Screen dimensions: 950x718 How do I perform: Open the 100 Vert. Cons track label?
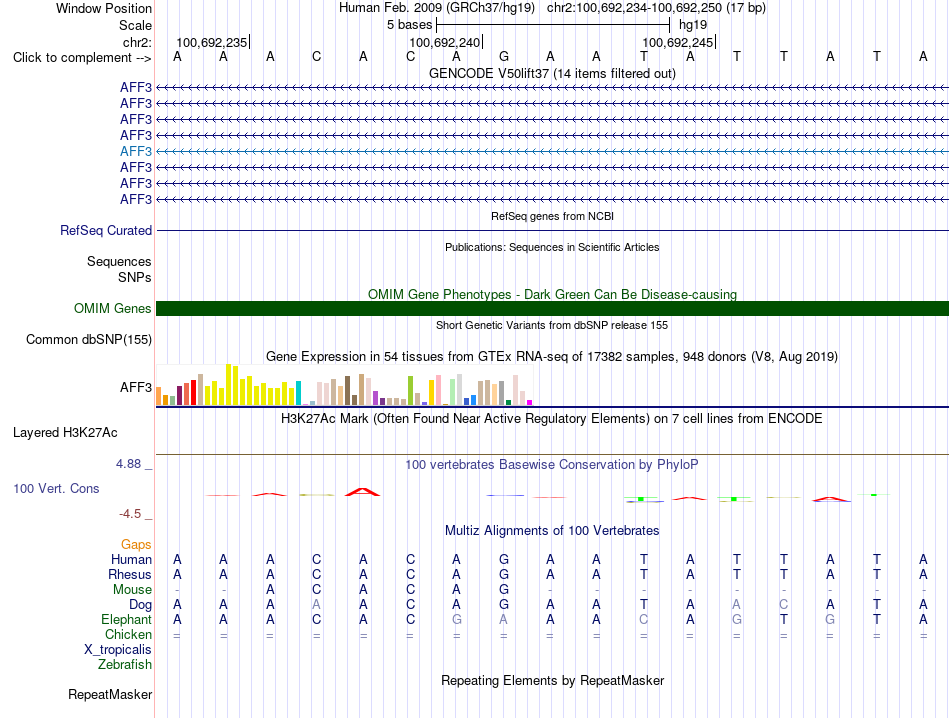56,488
